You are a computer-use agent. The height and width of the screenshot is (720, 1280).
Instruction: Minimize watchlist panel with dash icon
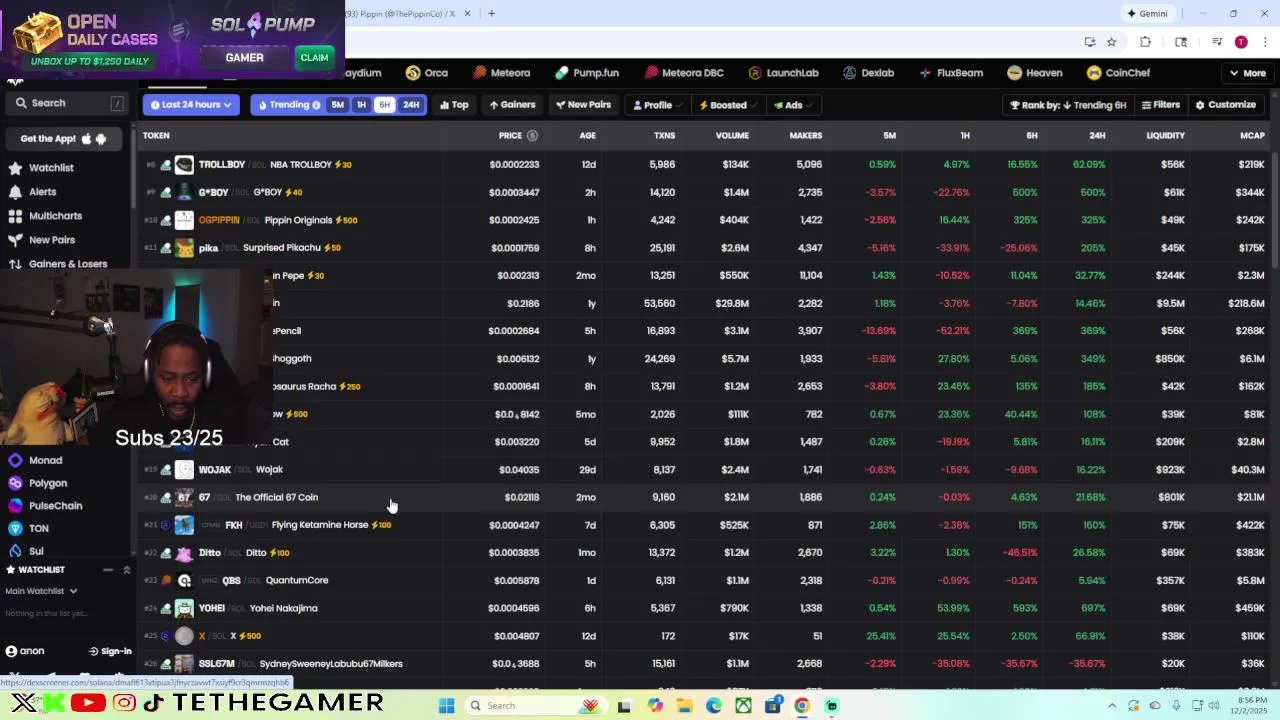(108, 570)
